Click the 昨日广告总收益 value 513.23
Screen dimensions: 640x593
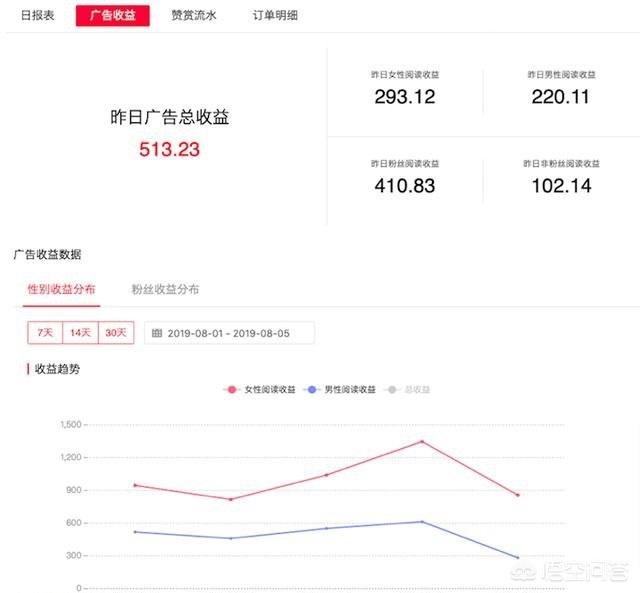point(169,150)
